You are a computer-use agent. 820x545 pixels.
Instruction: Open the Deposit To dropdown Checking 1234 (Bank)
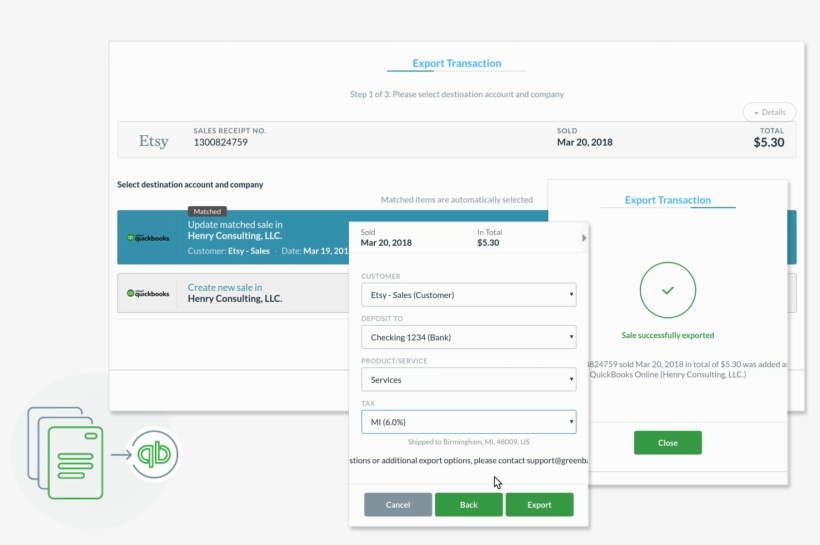(x=469, y=337)
